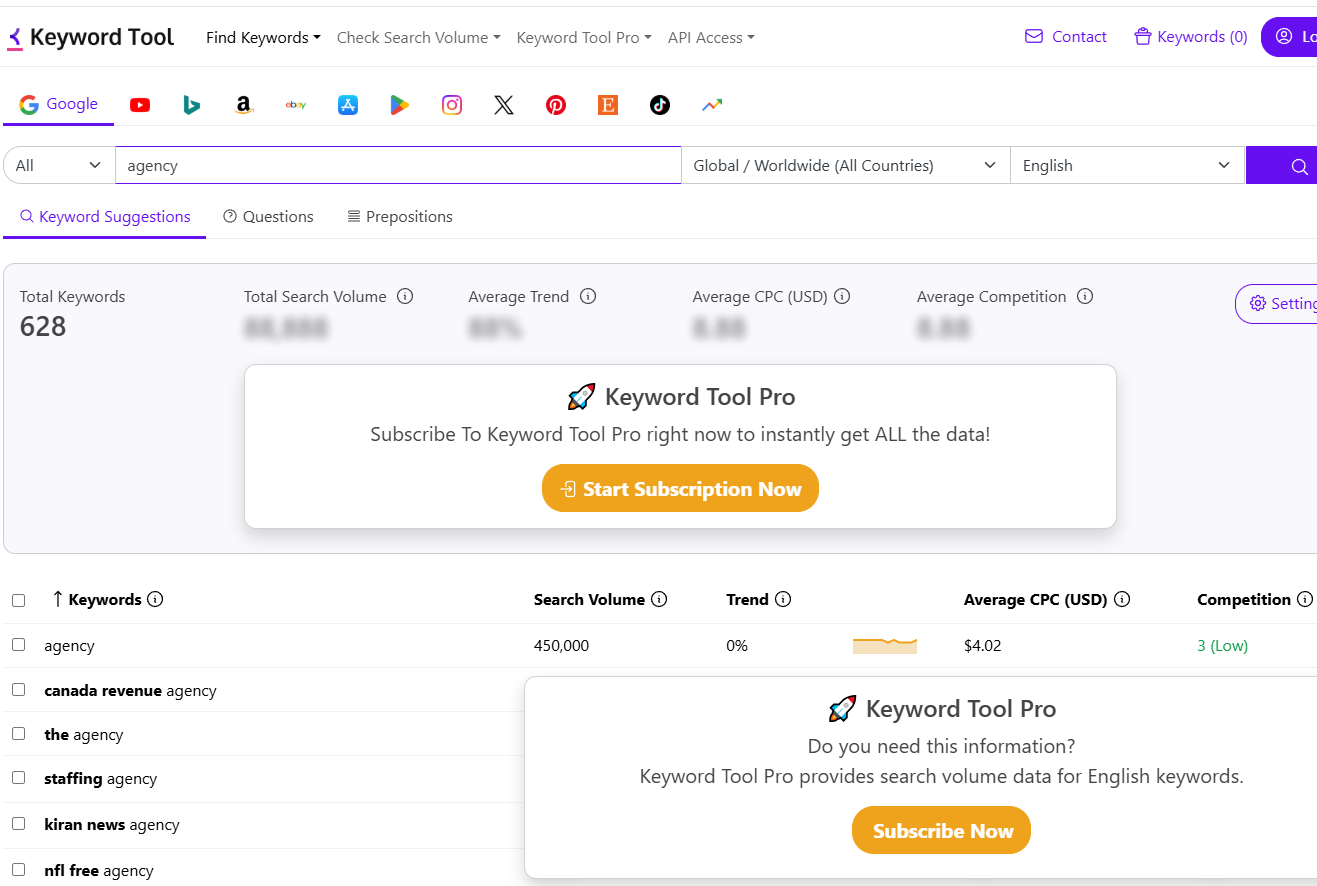The width and height of the screenshot is (1317, 886).
Task: Open the English language dropdown
Action: coord(1127,166)
